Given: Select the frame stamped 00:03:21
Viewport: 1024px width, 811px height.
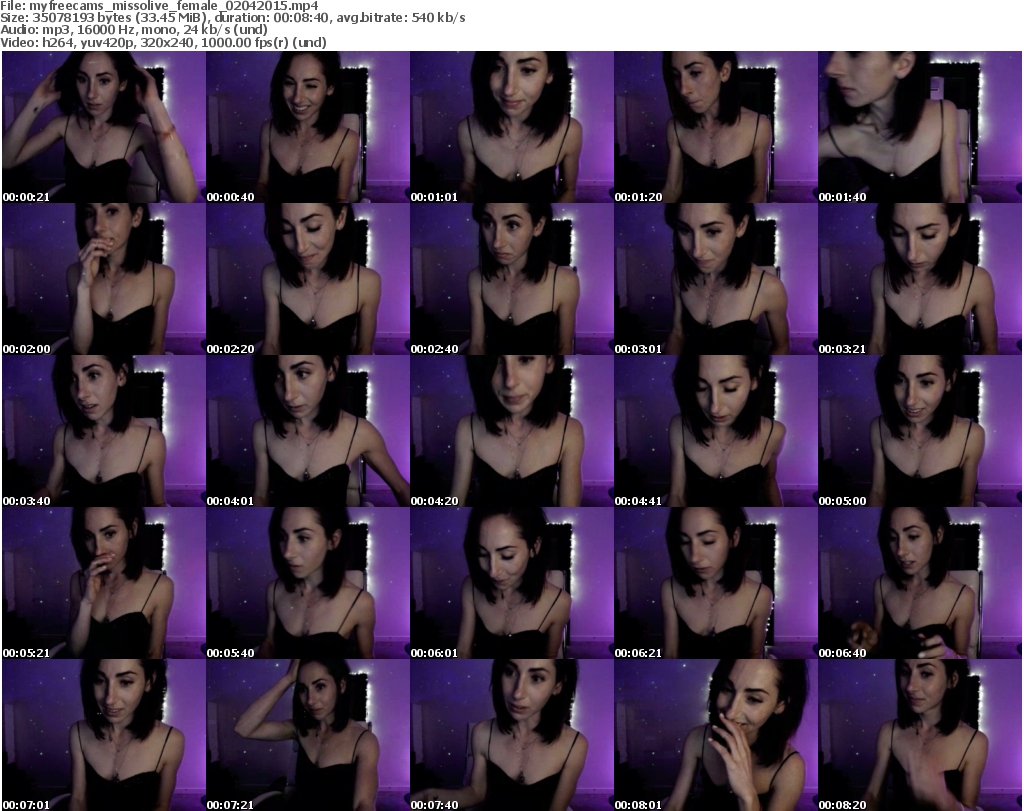Looking at the screenshot, I should click(x=920, y=279).
